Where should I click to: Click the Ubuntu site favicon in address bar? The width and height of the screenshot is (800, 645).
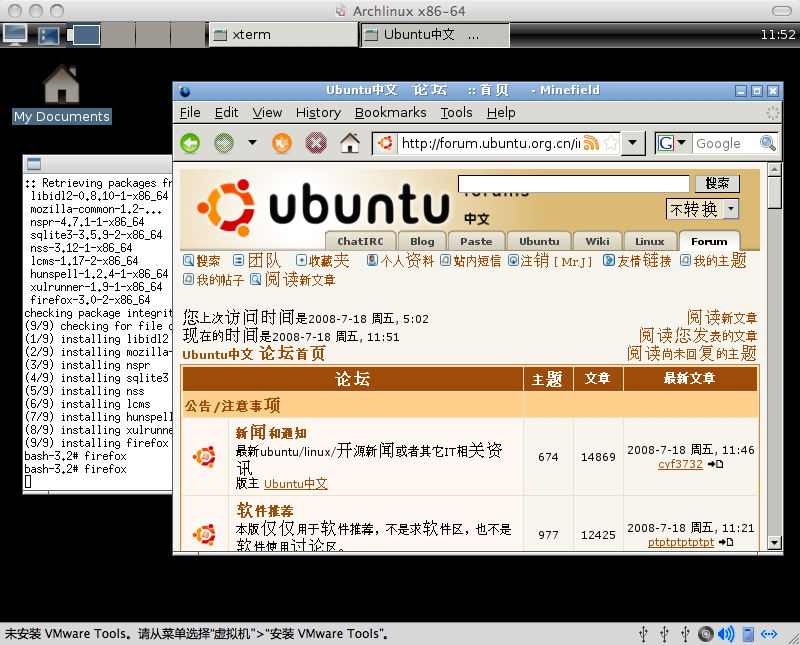[386, 143]
